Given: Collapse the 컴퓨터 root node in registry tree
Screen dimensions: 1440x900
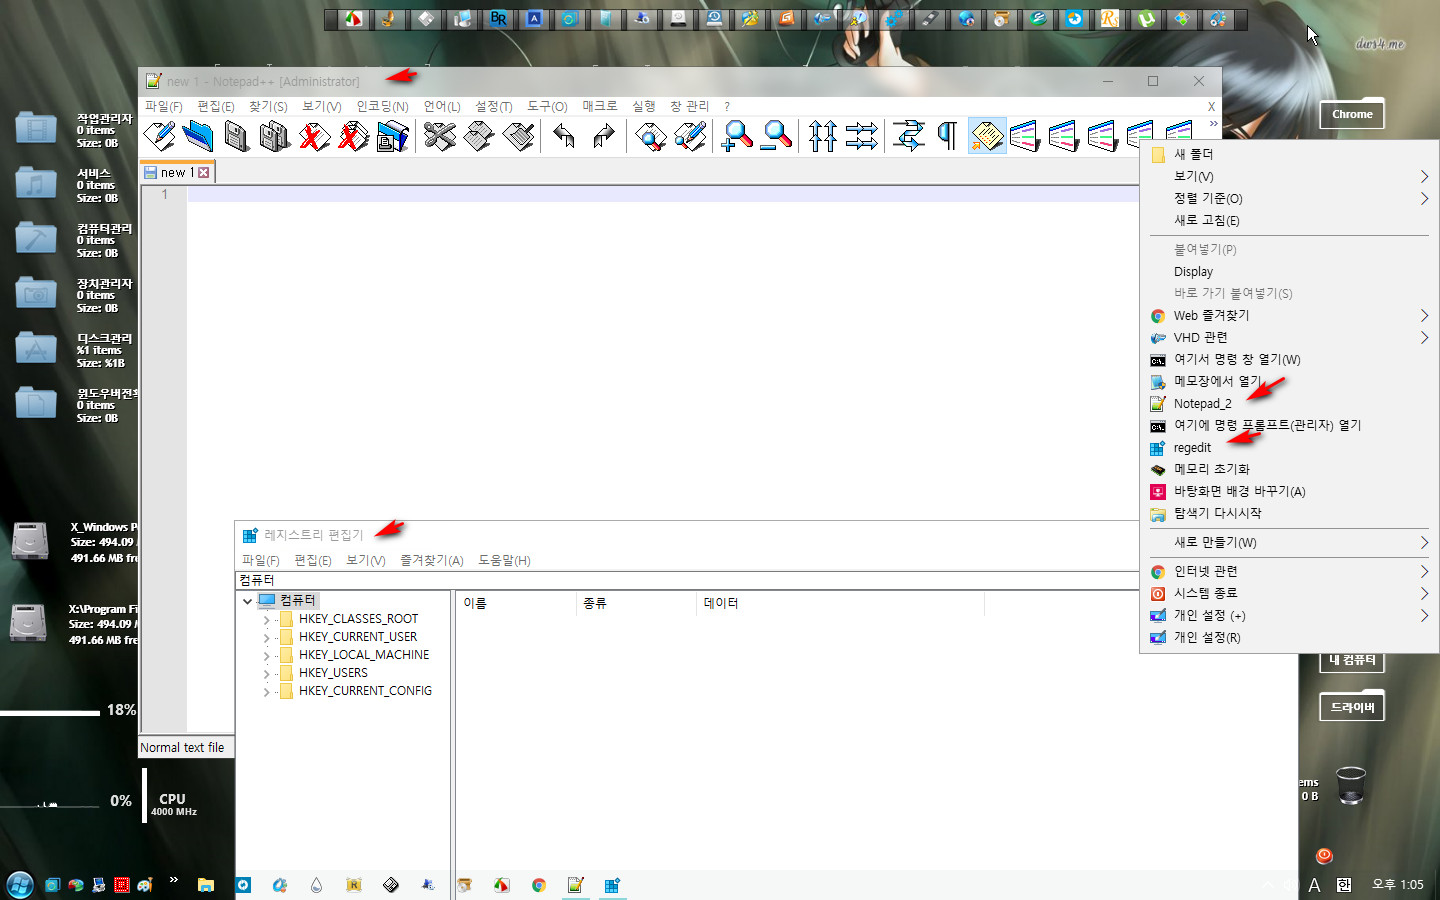Looking at the screenshot, I should pyautogui.click(x=248, y=601).
